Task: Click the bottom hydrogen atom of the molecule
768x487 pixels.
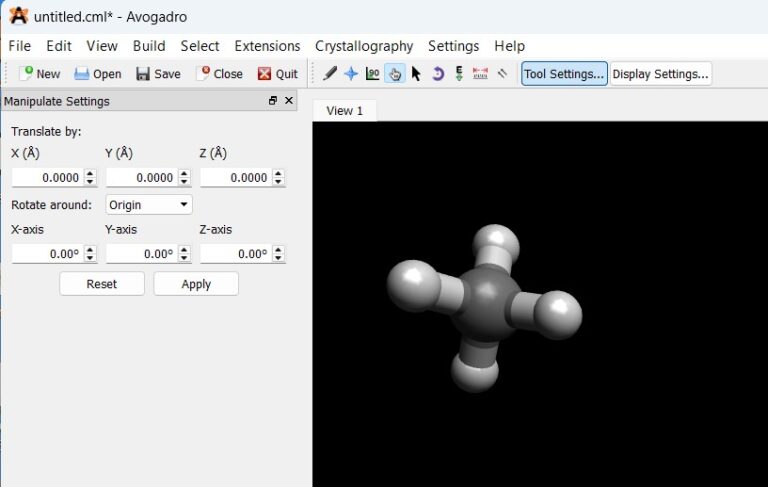Action: [x=475, y=371]
